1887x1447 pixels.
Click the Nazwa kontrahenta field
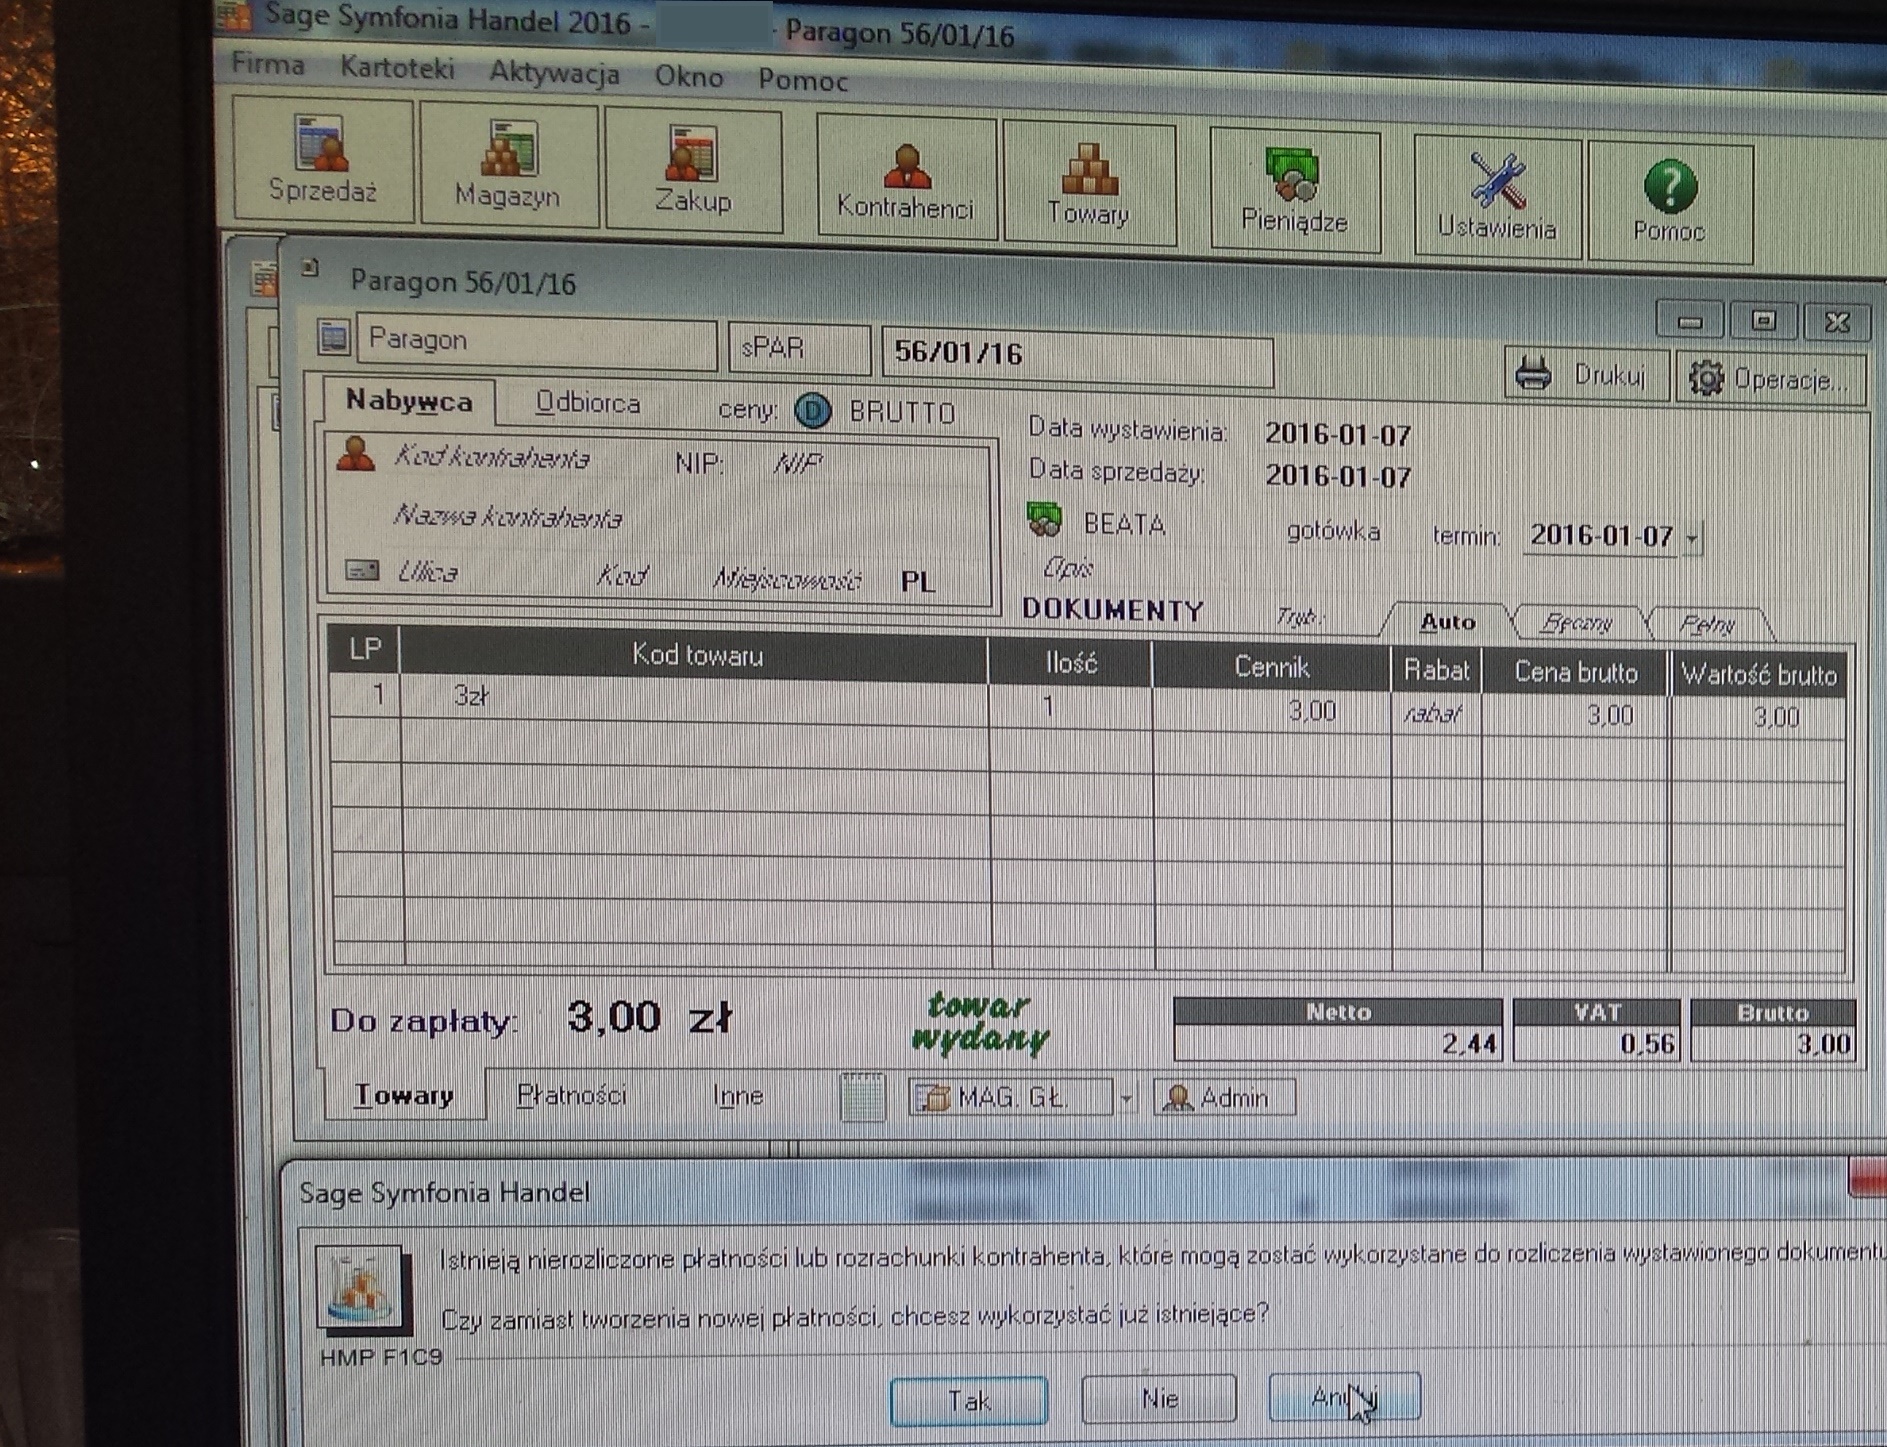[x=508, y=516]
